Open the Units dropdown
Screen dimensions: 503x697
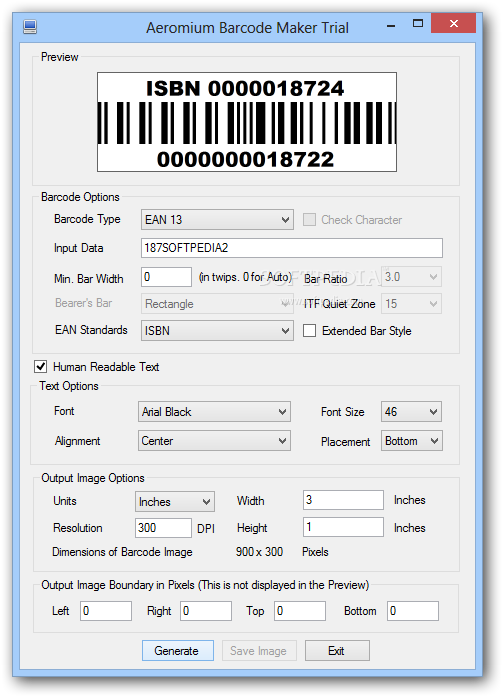click(x=175, y=501)
